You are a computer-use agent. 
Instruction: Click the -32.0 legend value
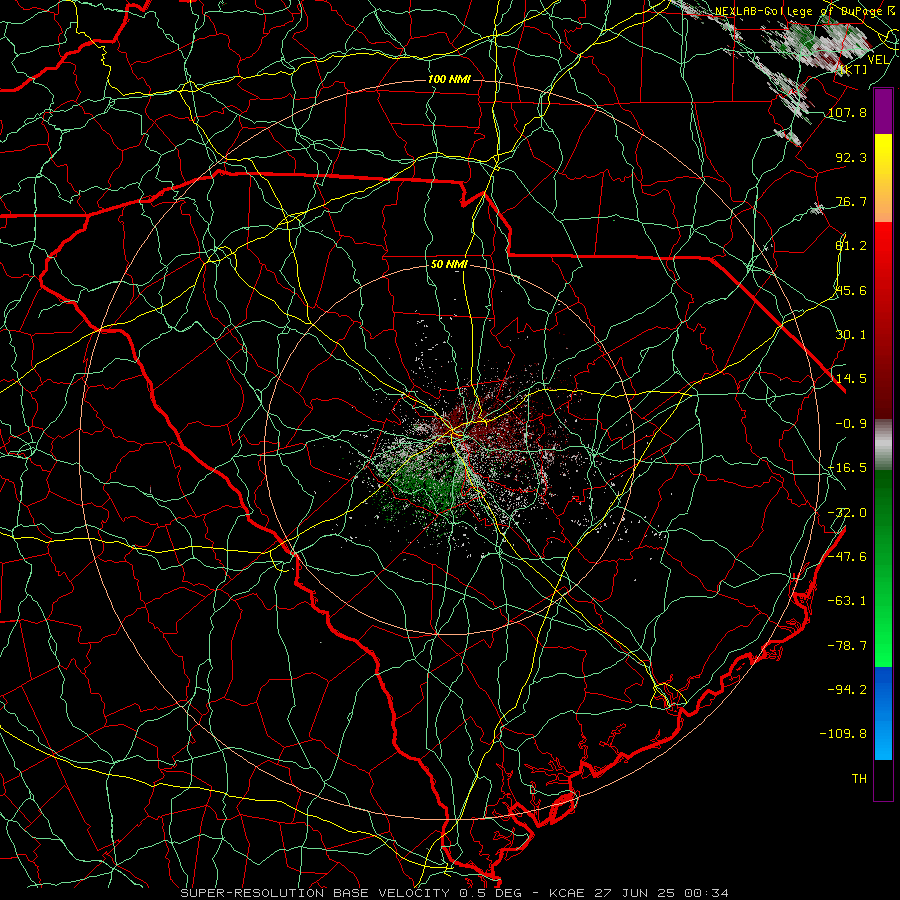[847, 513]
